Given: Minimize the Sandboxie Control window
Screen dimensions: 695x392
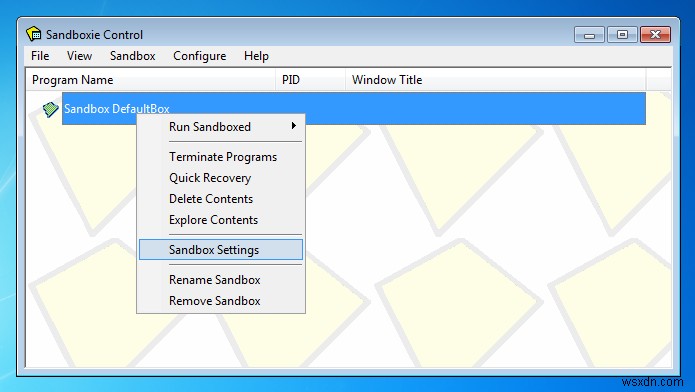Looking at the screenshot, I should 589,35.
